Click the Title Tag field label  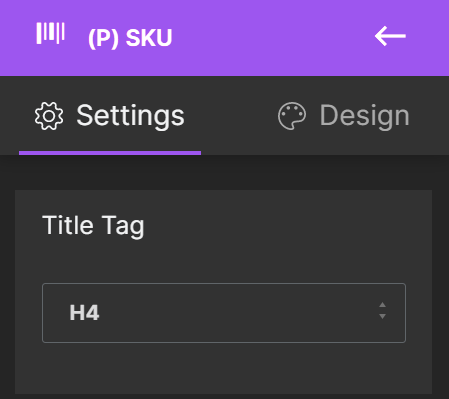click(x=93, y=226)
